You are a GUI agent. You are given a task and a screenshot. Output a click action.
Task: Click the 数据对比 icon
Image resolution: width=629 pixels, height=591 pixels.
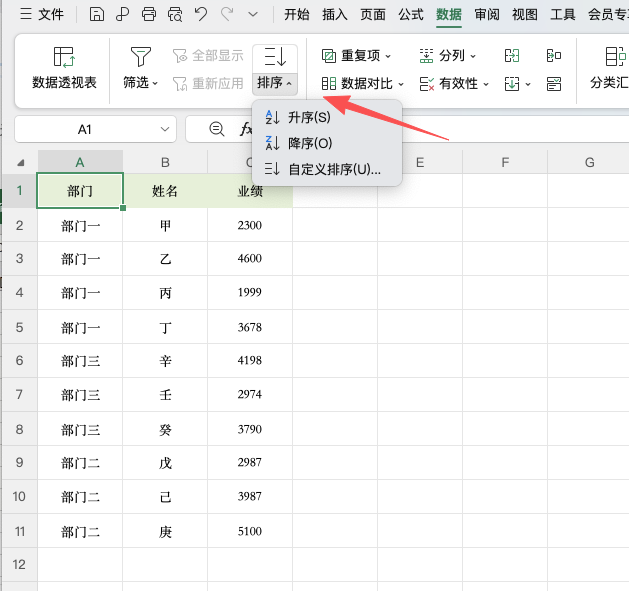click(329, 83)
